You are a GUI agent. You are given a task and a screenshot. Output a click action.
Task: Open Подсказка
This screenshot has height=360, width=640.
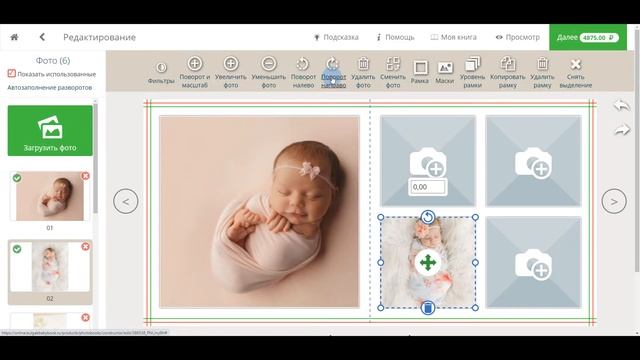pos(336,37)
